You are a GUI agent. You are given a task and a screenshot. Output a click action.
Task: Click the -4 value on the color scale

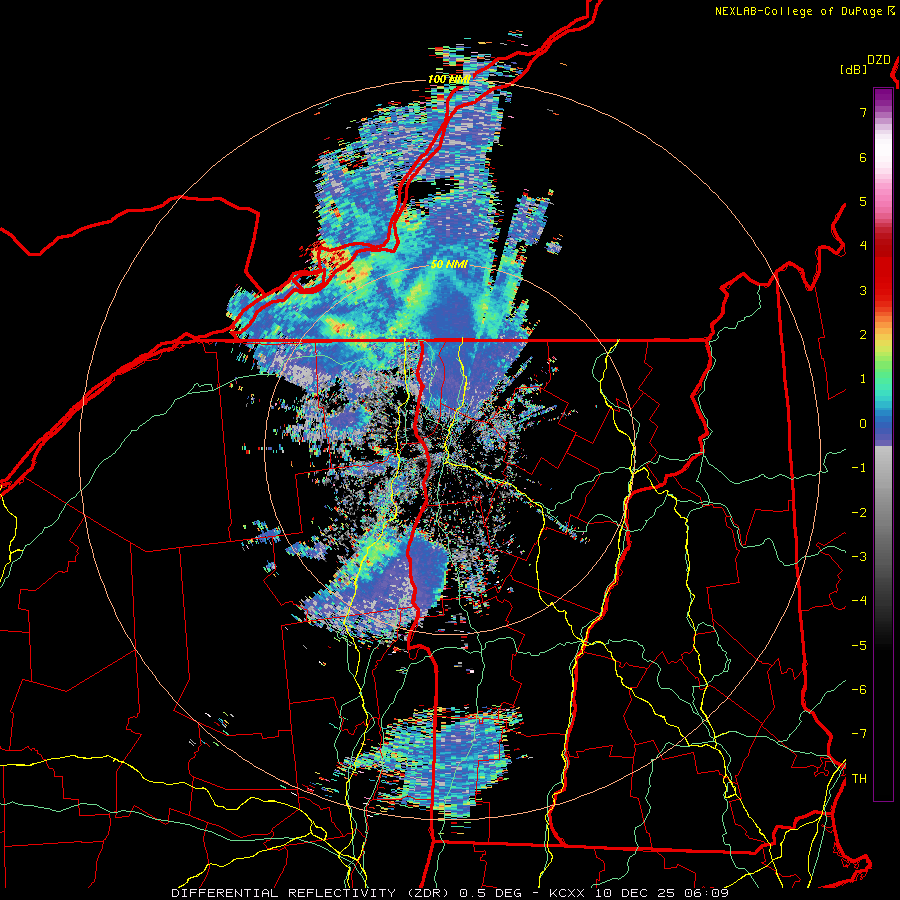[859, 601]
